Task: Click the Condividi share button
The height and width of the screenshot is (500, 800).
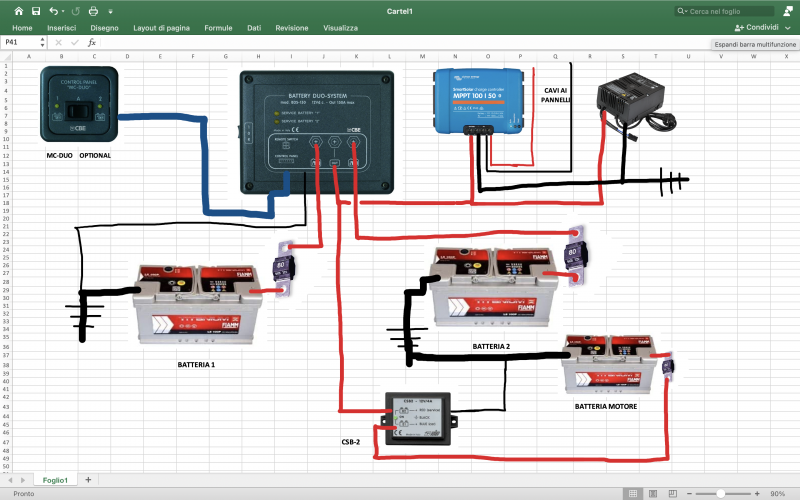Action: coord(756,28)
